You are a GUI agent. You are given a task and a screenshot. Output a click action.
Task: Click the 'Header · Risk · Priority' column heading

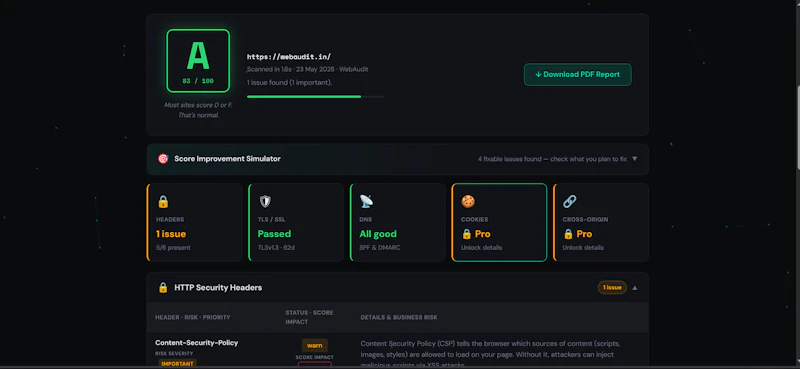click(x=193, y=317)
